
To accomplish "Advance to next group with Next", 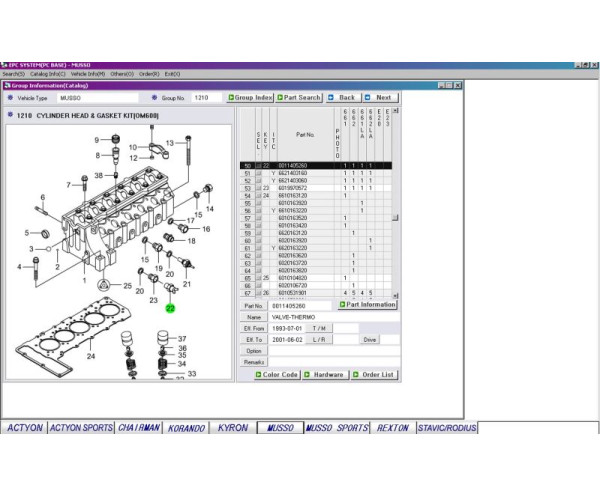I will pos(380,98).
